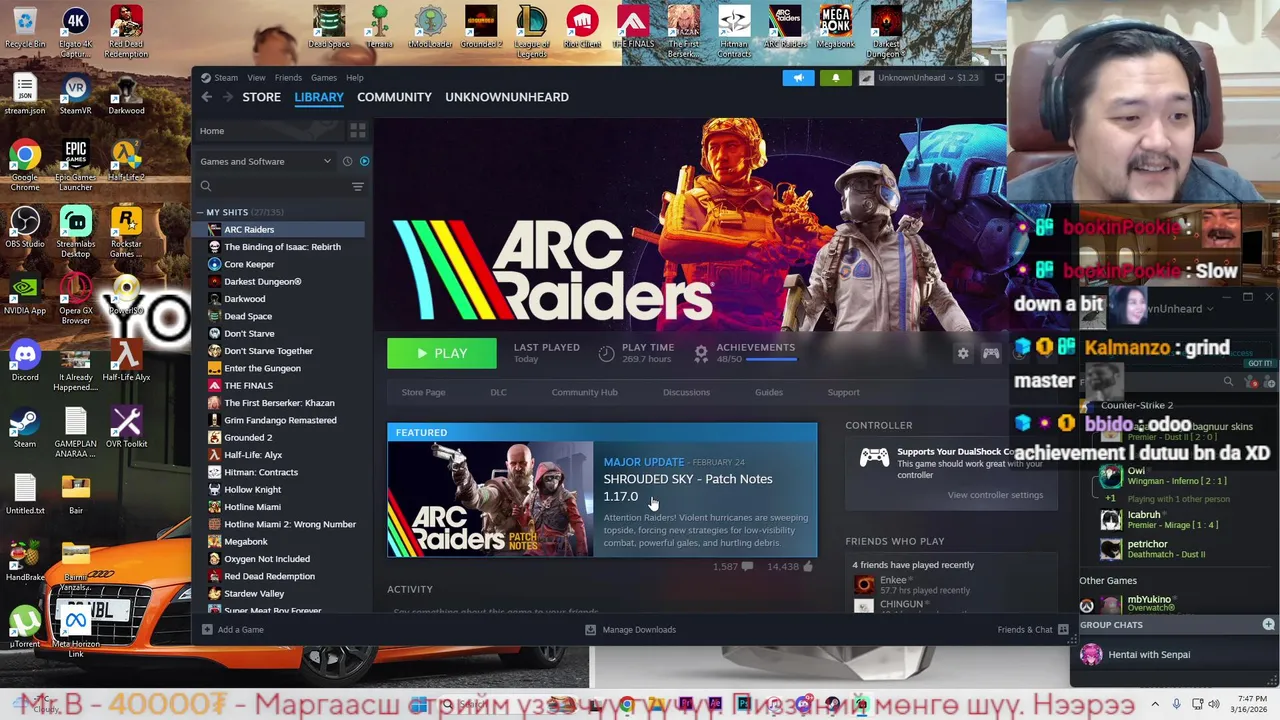This screenshot has height=720, width=1280.
Task: Open SHROUDED SKY patch notes thumbnail
Action: (x=490, y=499)
